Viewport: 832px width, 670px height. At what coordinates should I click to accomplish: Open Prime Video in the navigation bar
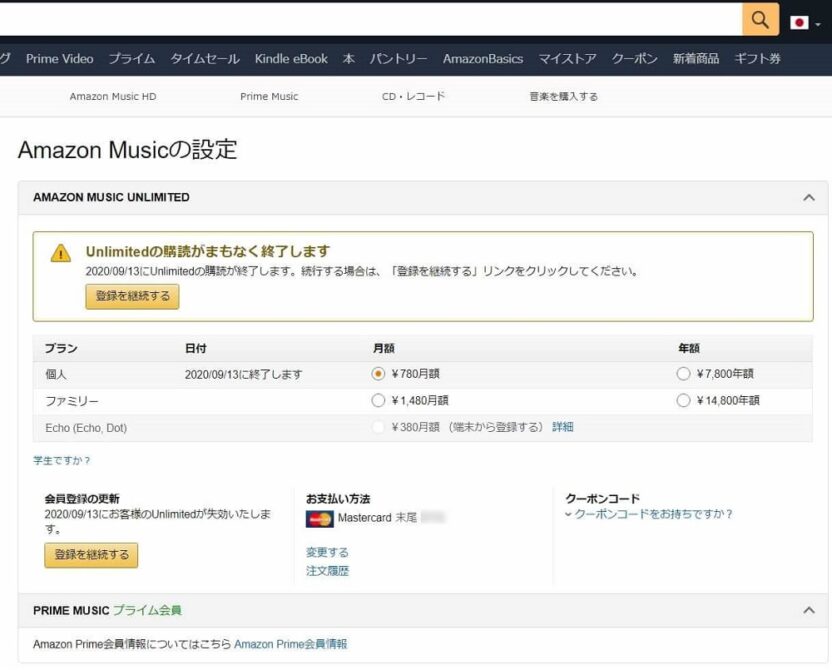59,59
